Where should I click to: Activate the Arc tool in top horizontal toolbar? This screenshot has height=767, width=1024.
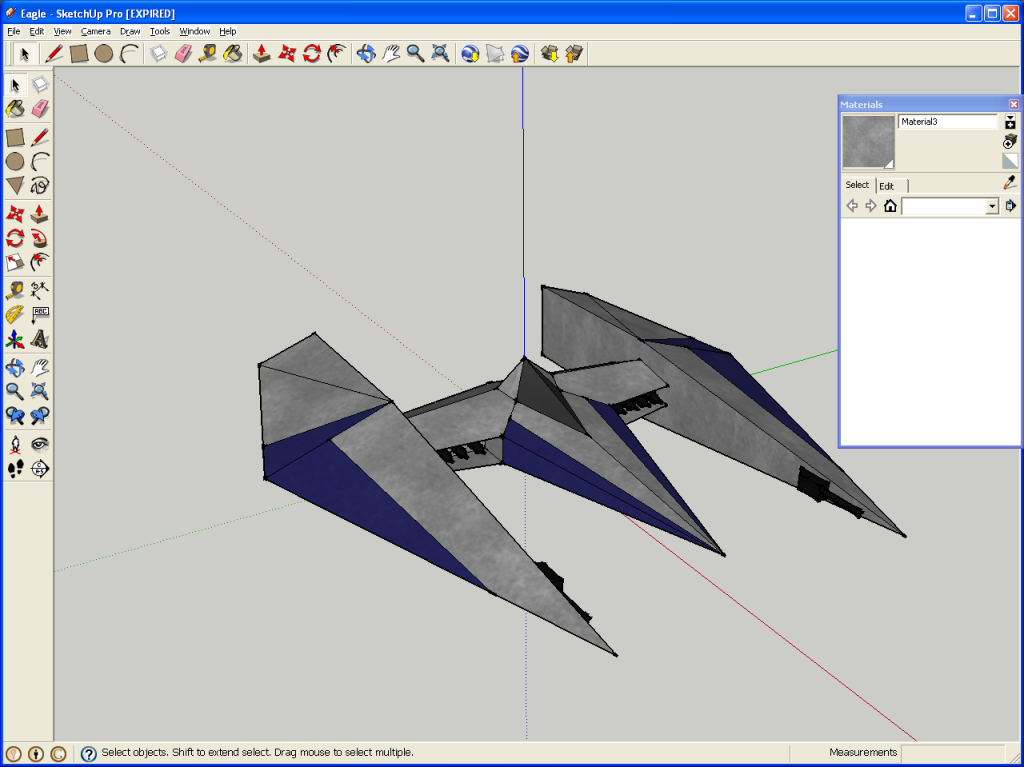129,54
